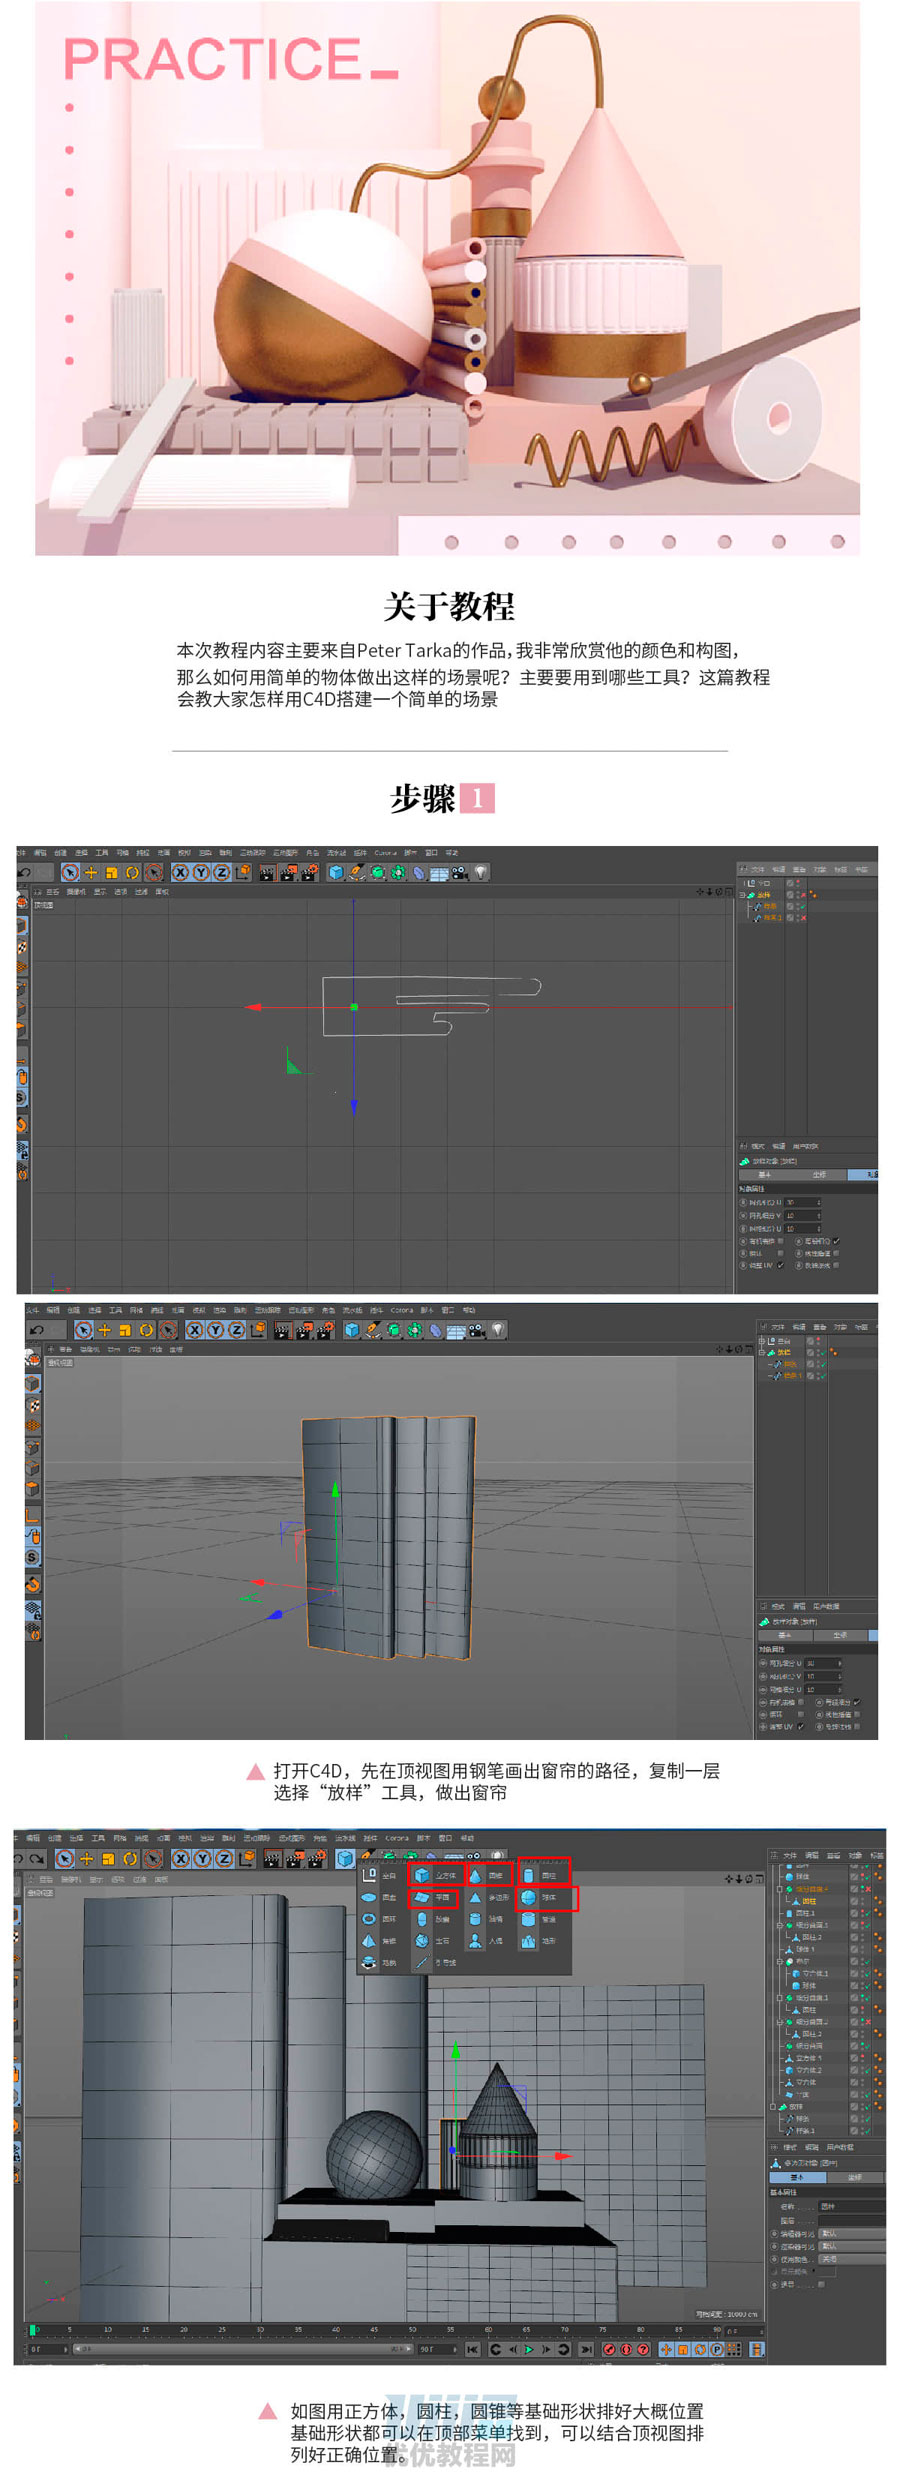This screenshot has height=2478, width=900.
Task: Toggle Z axis lock in bottom screenshot
Action: tap(224, 1858)
